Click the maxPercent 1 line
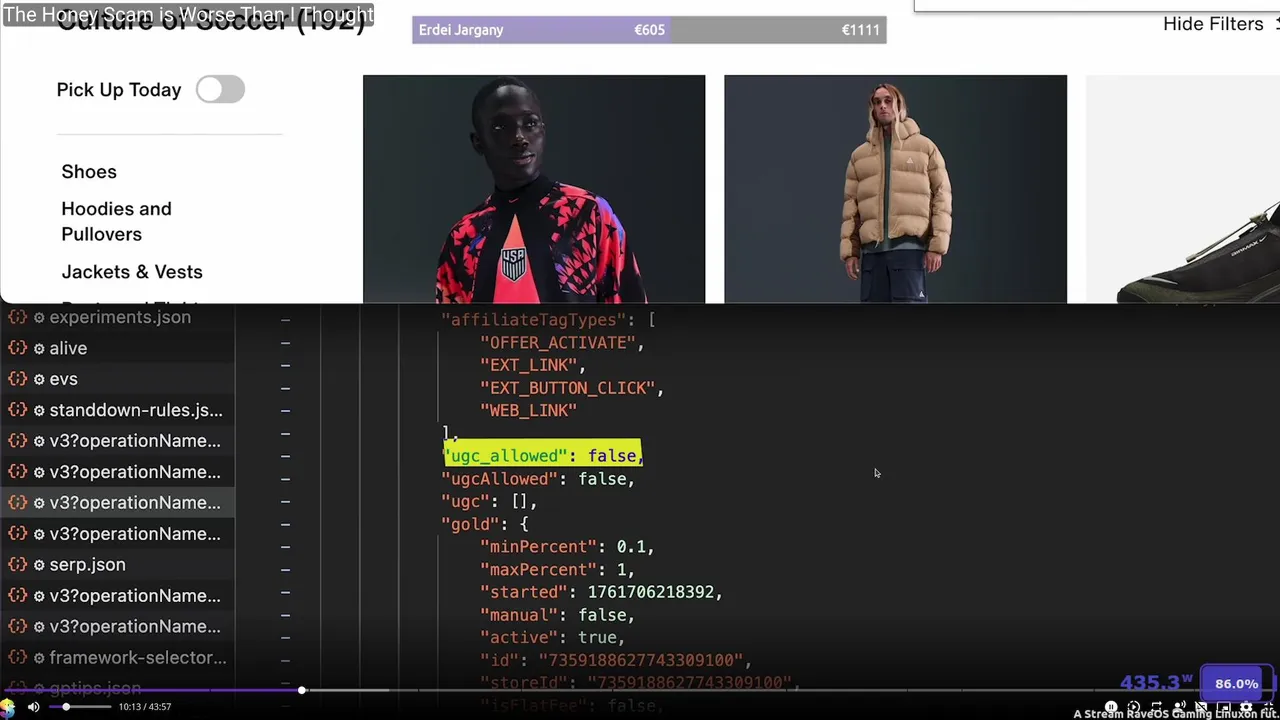Viewport: 1280px width, 720px height. click(557, 570)
